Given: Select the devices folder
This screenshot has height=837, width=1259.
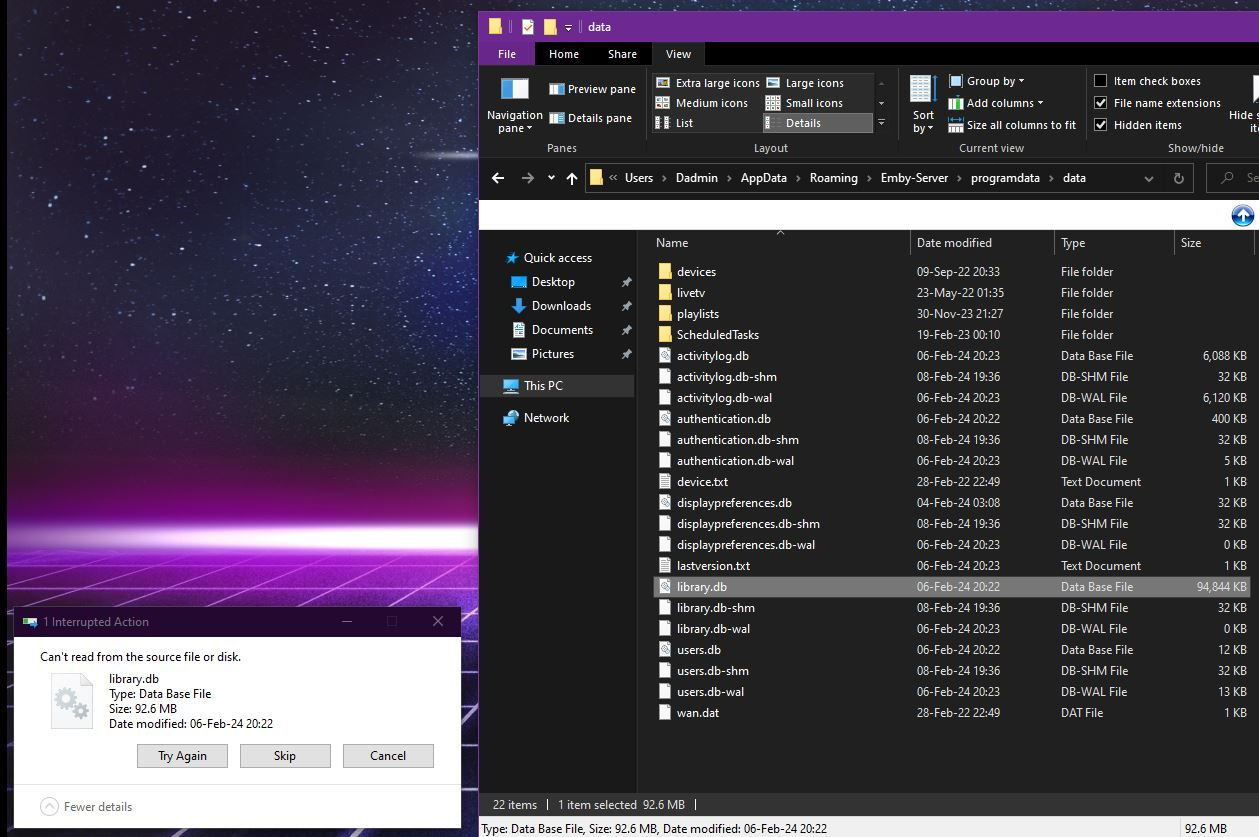Looking at the screenshot, I should pos(696,272).
